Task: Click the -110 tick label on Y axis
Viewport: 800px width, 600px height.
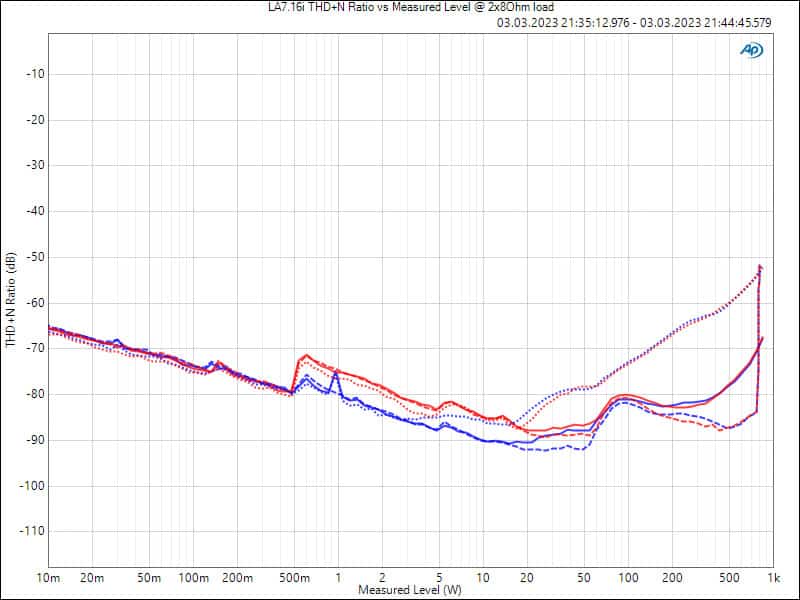Action: (x=26, y=532)
